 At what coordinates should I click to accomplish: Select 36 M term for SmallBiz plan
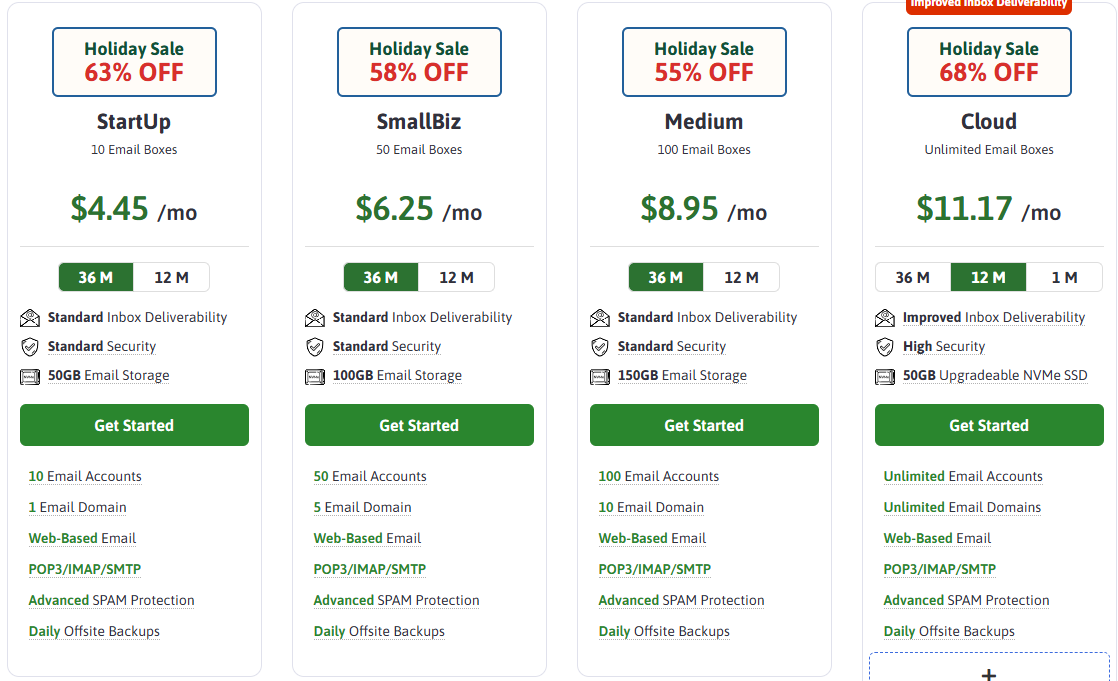pos(381,277)
